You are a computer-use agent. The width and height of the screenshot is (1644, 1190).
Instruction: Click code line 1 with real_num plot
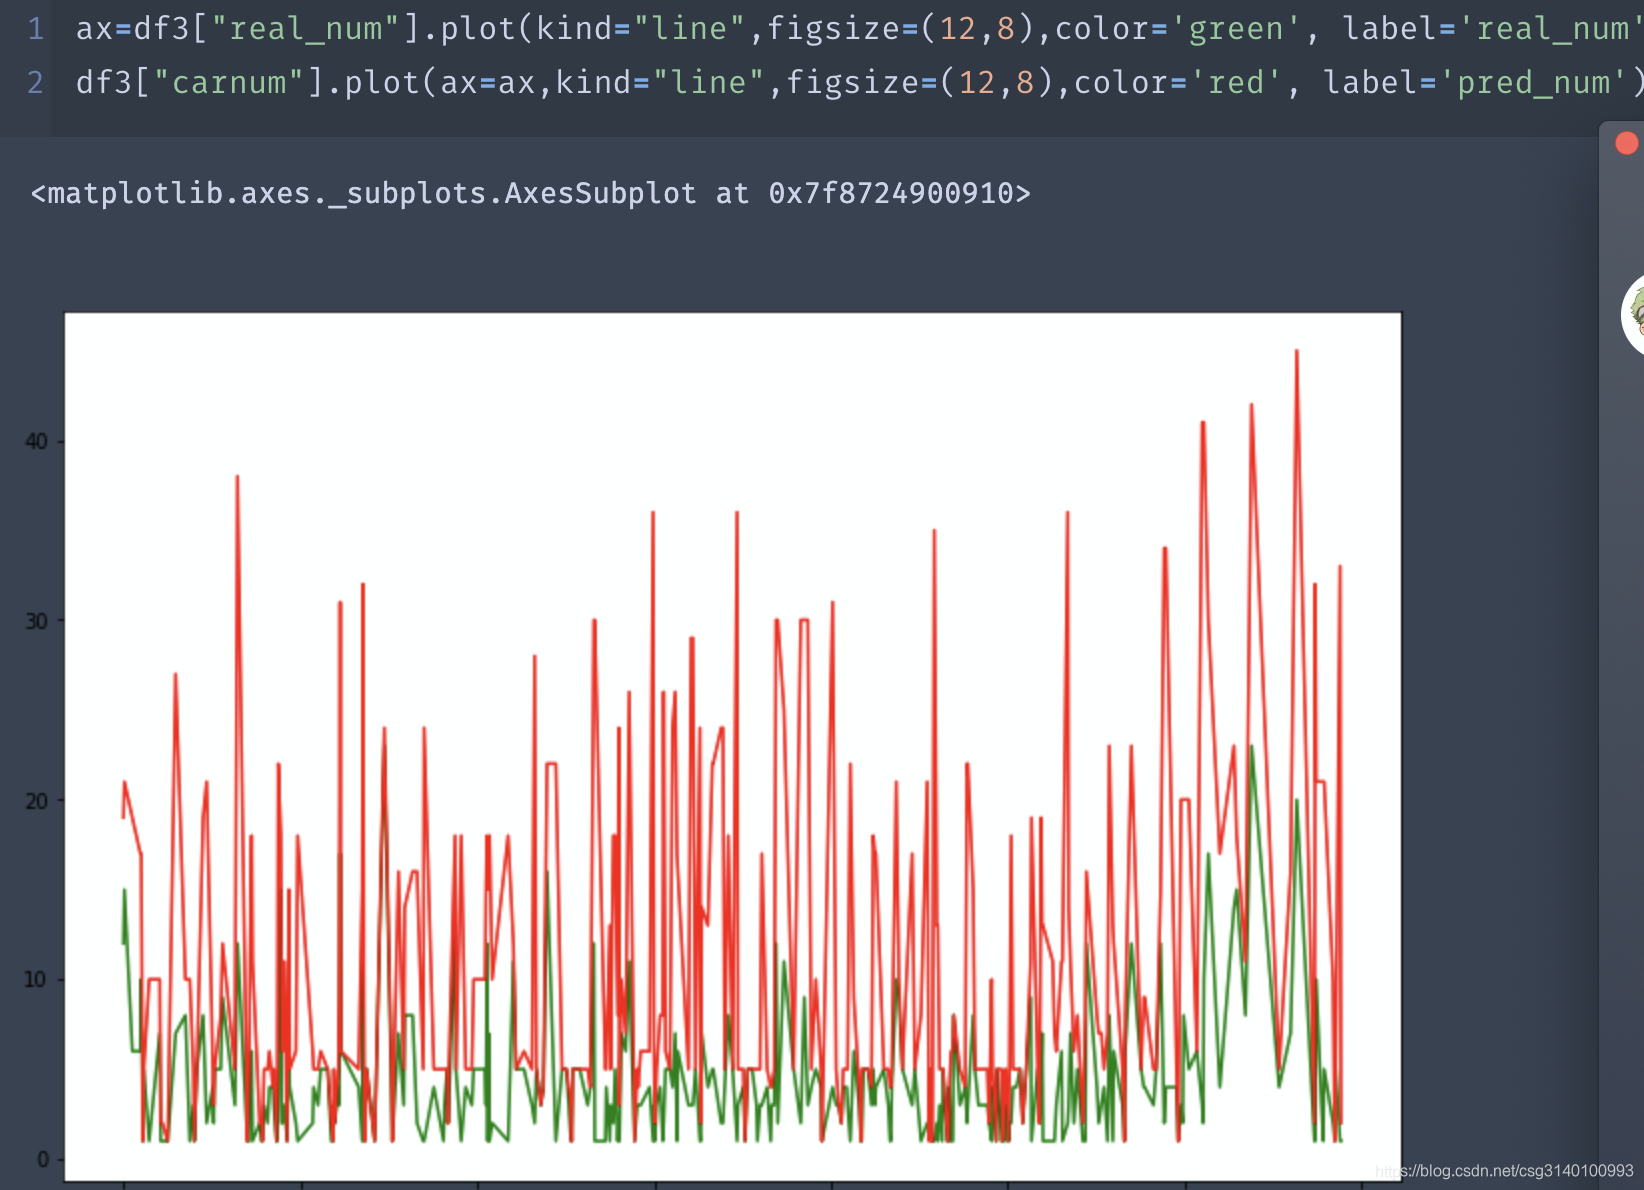860,29
